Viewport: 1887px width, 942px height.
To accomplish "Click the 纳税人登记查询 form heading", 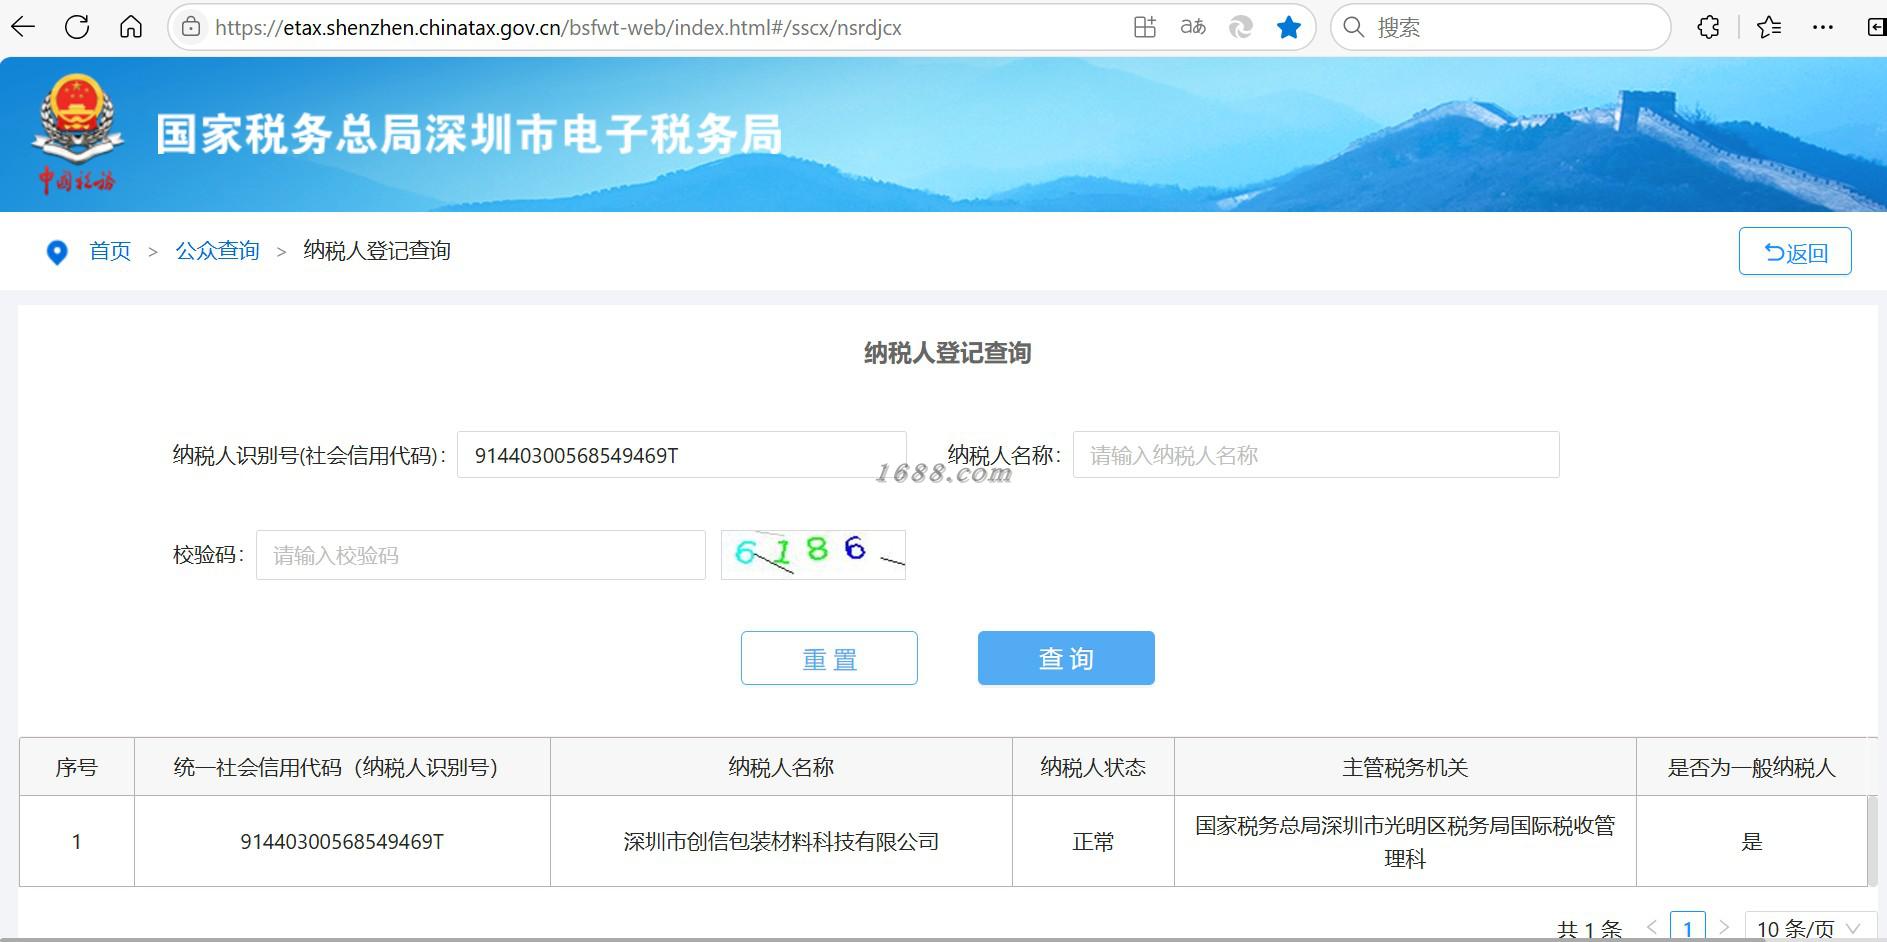I will (947, 353).
